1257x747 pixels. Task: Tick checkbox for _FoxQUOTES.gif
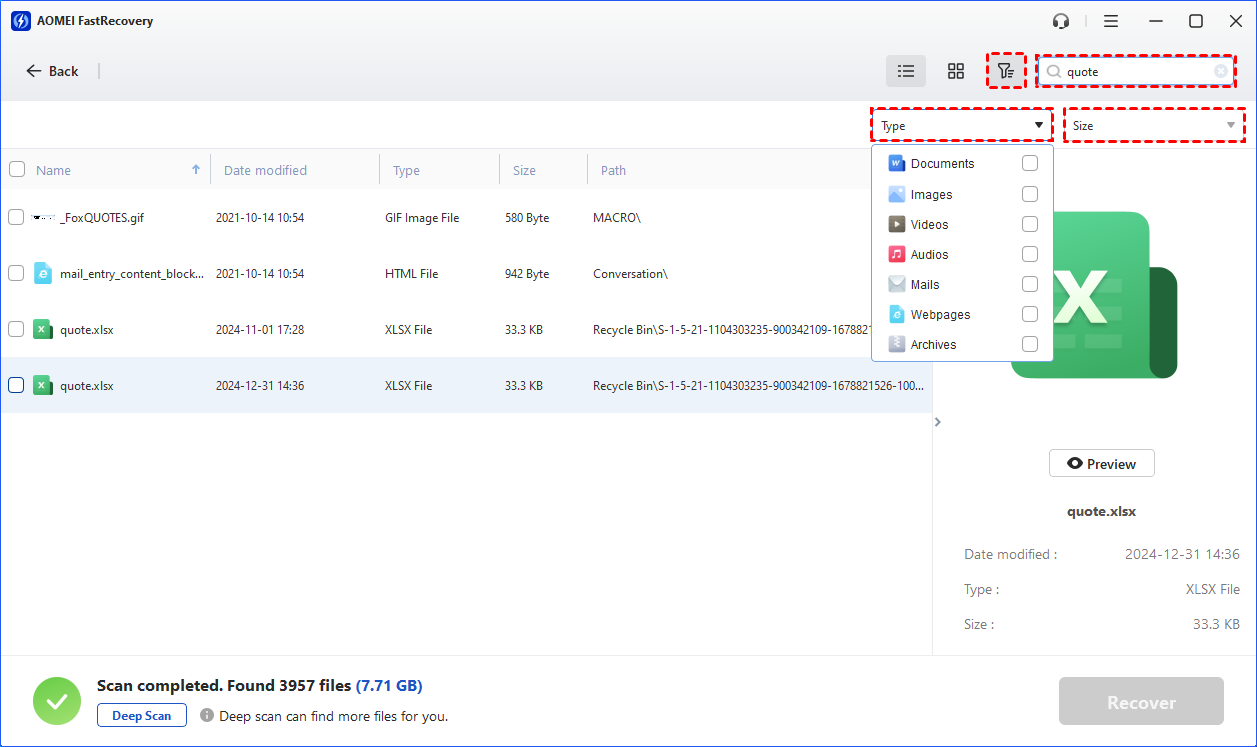[x=16, y=217]
